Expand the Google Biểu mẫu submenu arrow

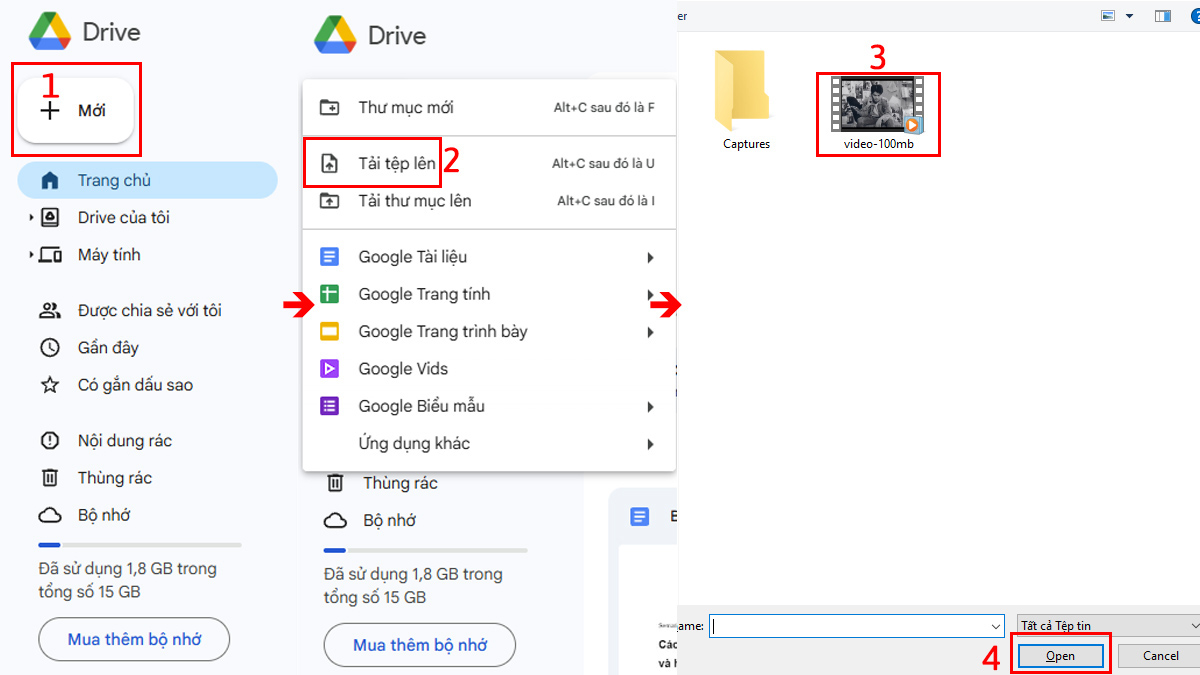click(651, 407)
